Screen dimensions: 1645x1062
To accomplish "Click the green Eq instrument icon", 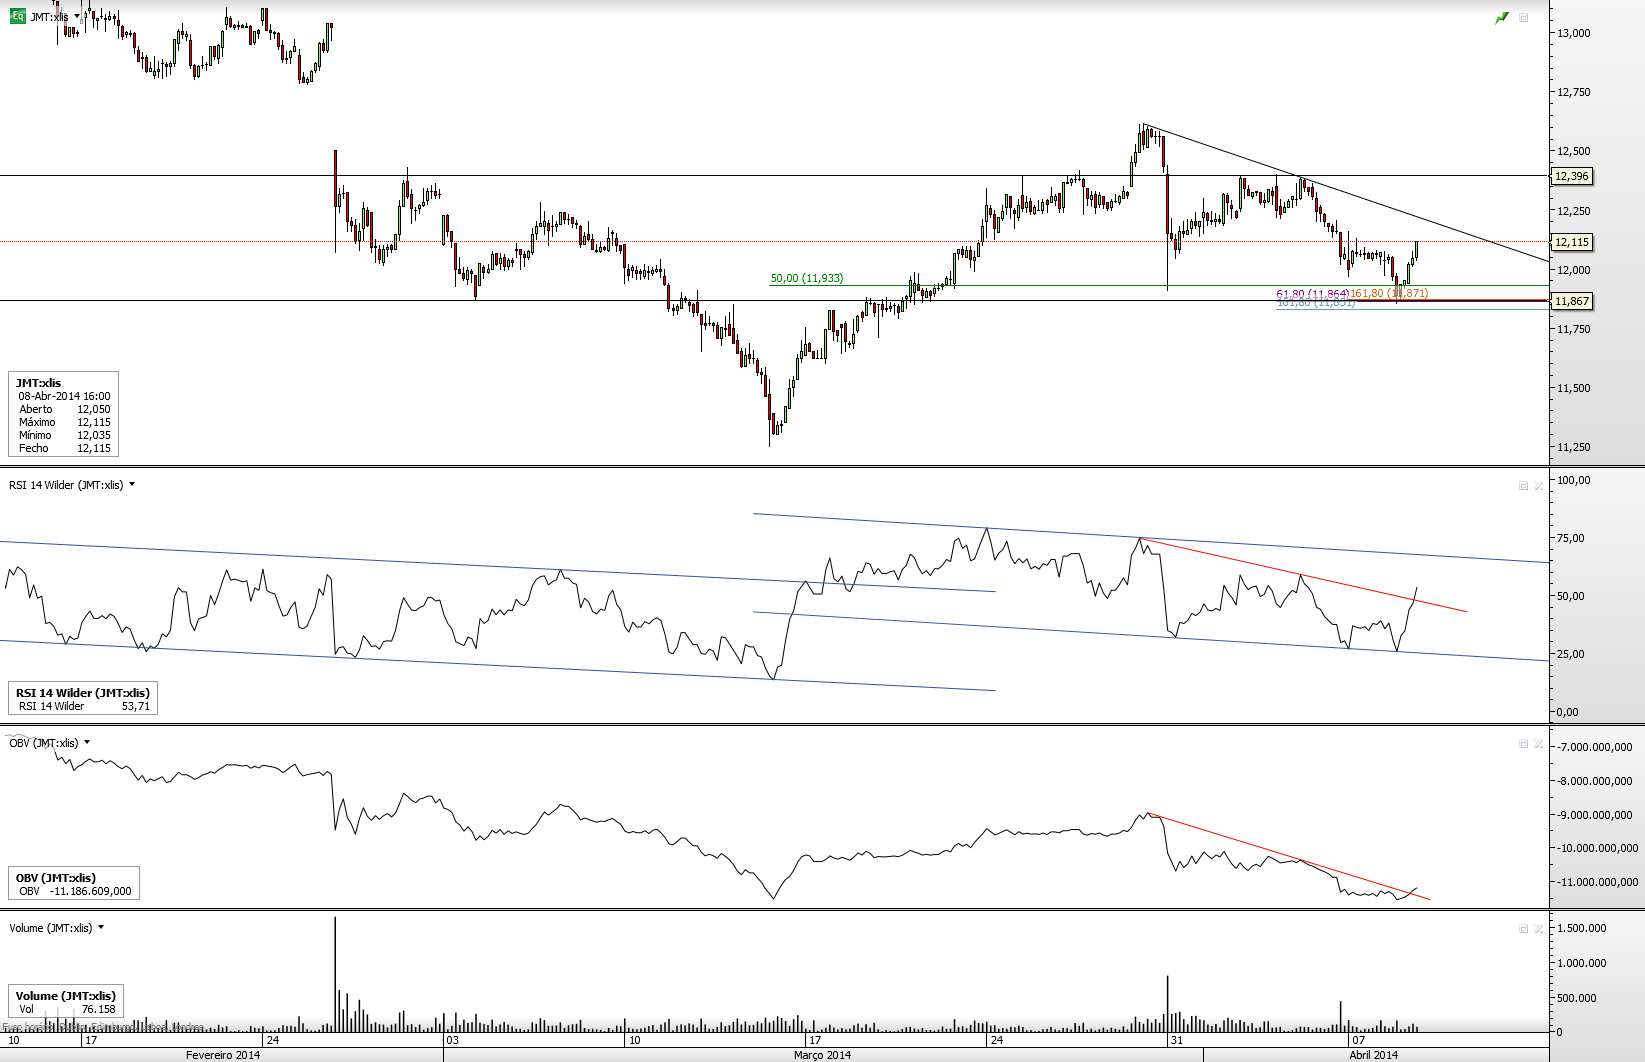I will pos(17,16).
